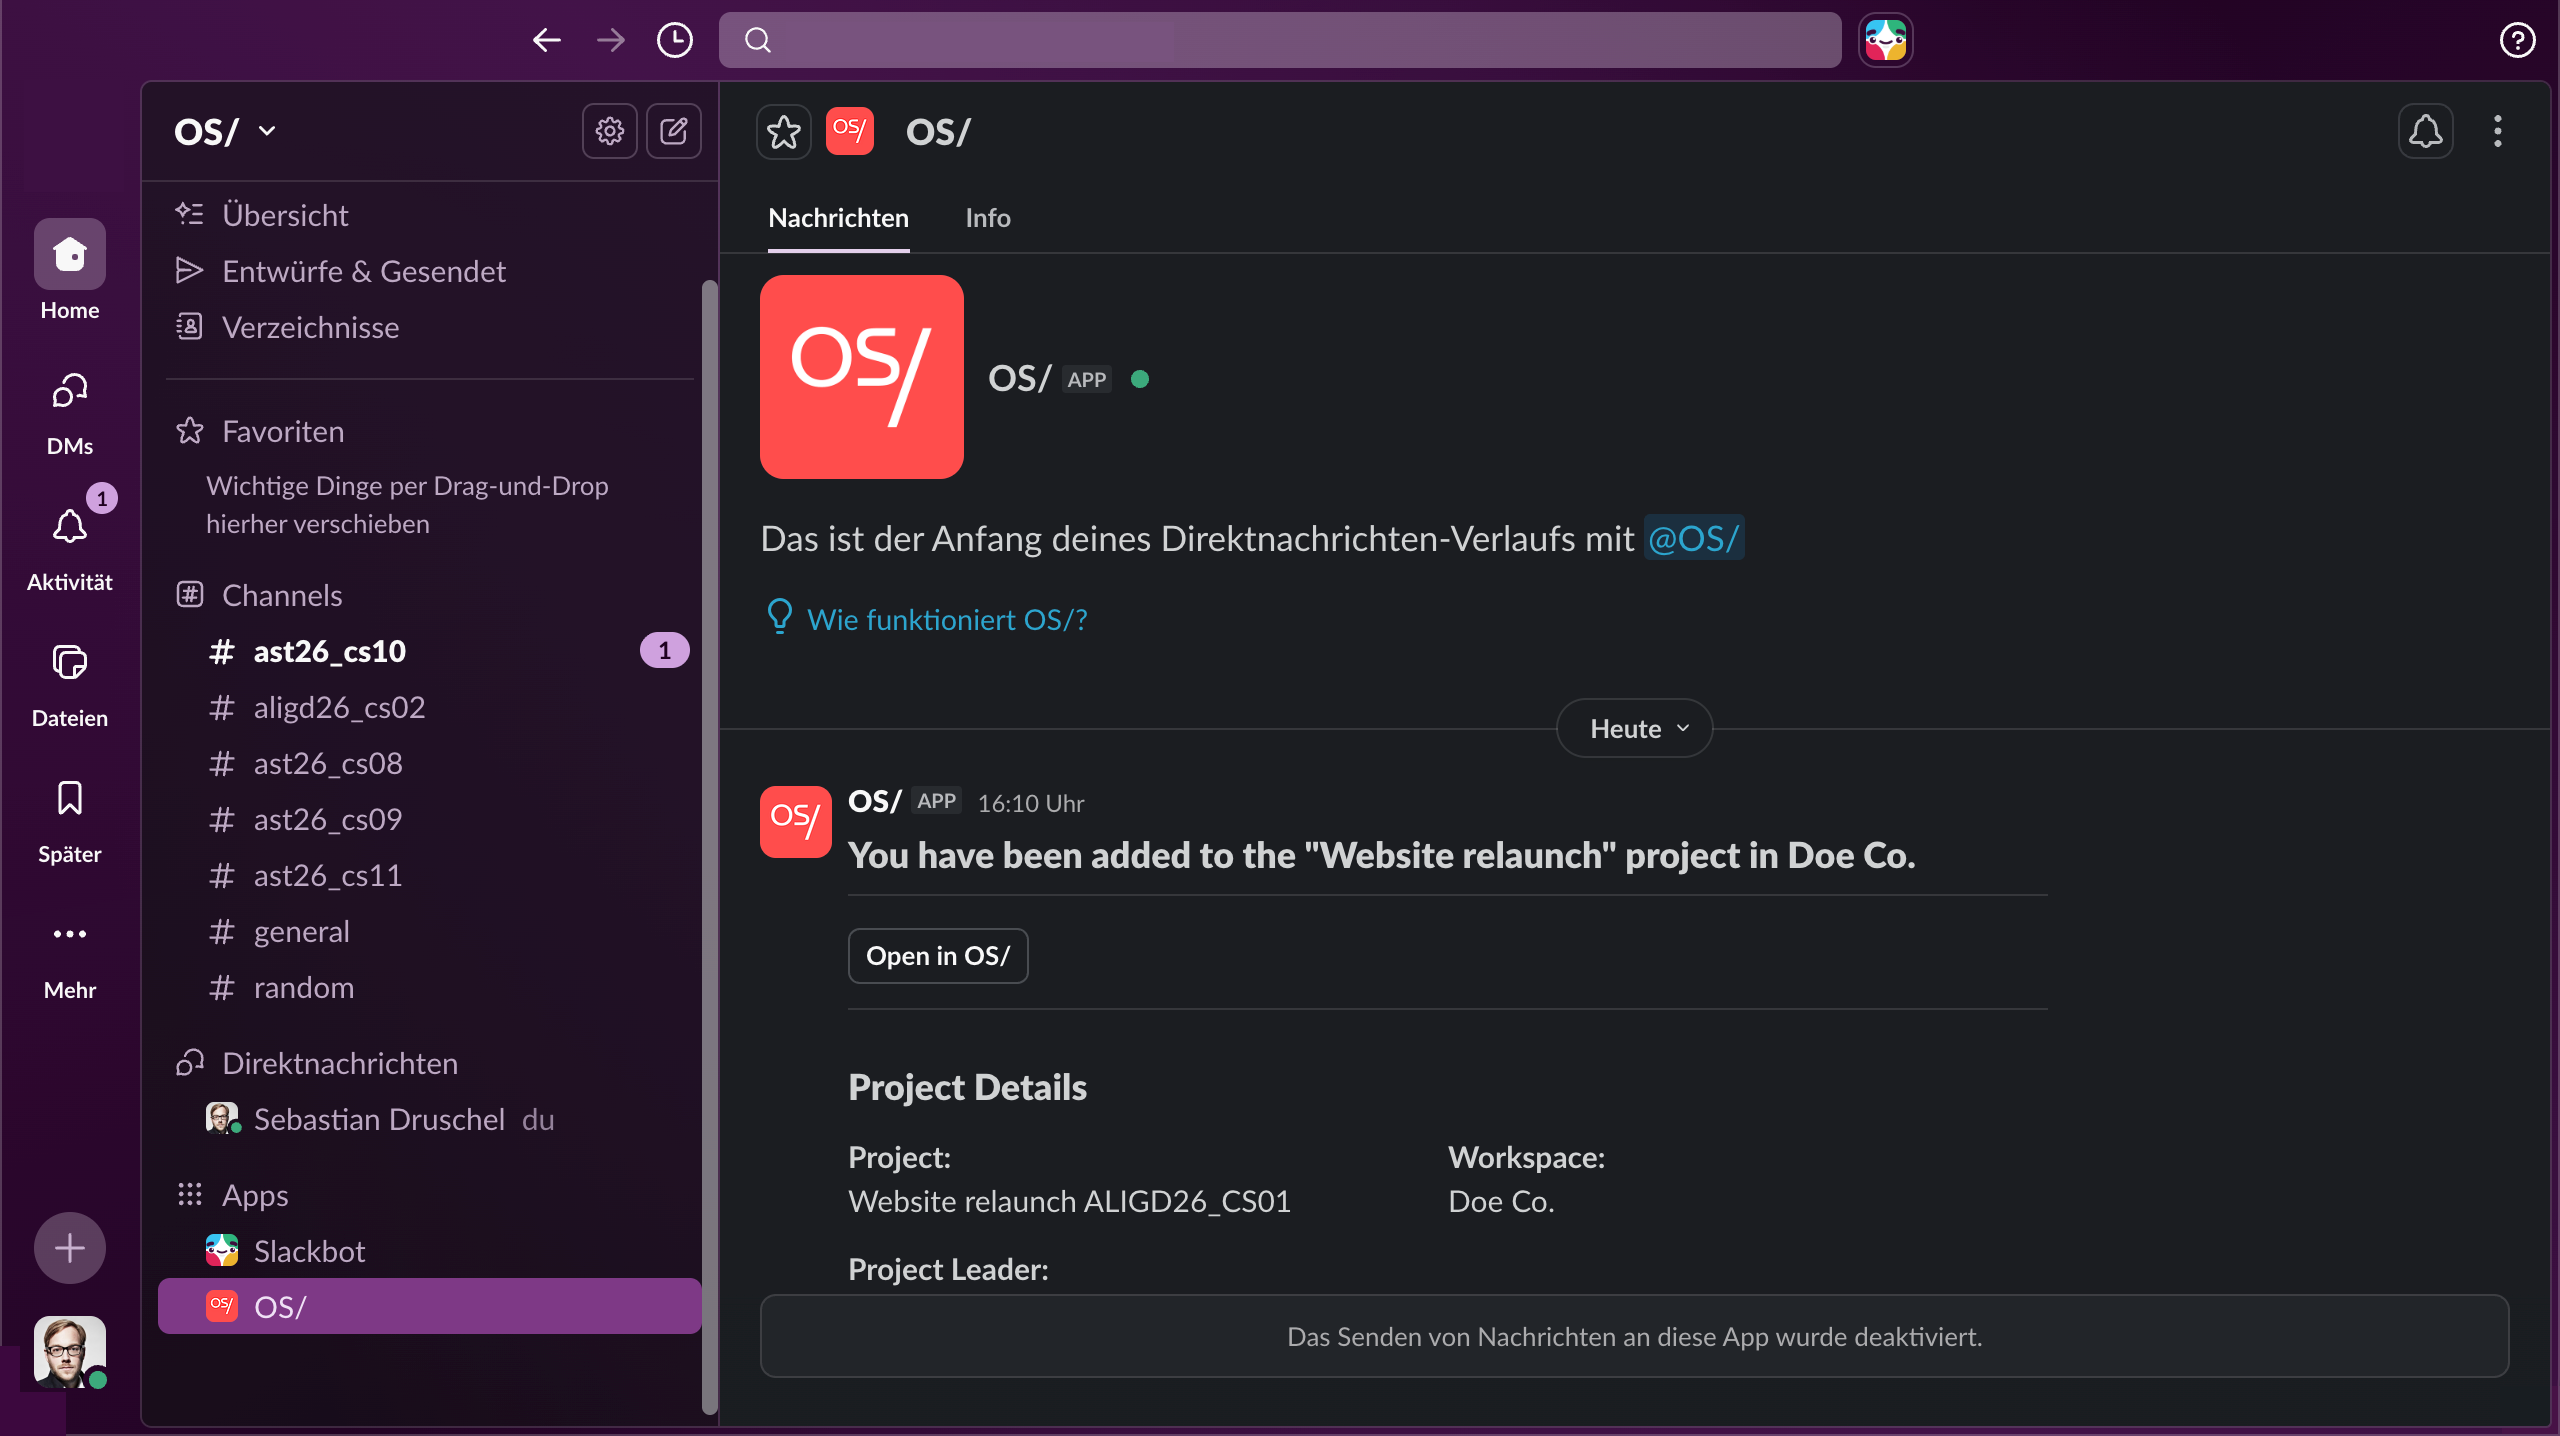Open Wie funktioniert OS/? link
Image resolution: width=2560 pixels, height=1436 pixels.
click(x=946, y=620)
